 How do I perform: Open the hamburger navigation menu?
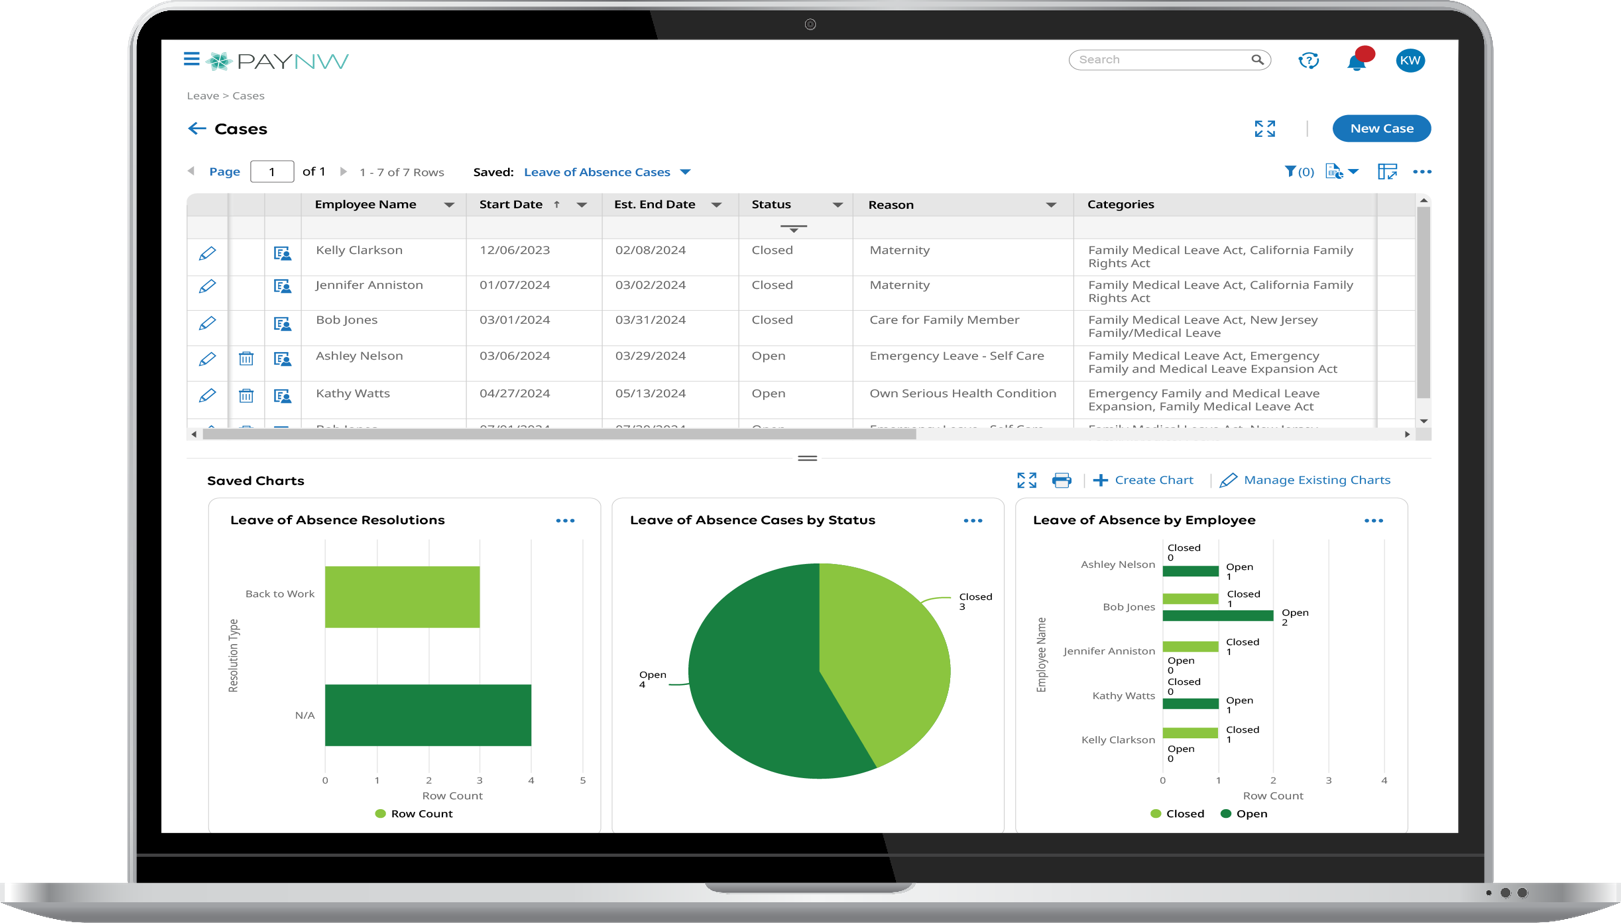[191, 60]
